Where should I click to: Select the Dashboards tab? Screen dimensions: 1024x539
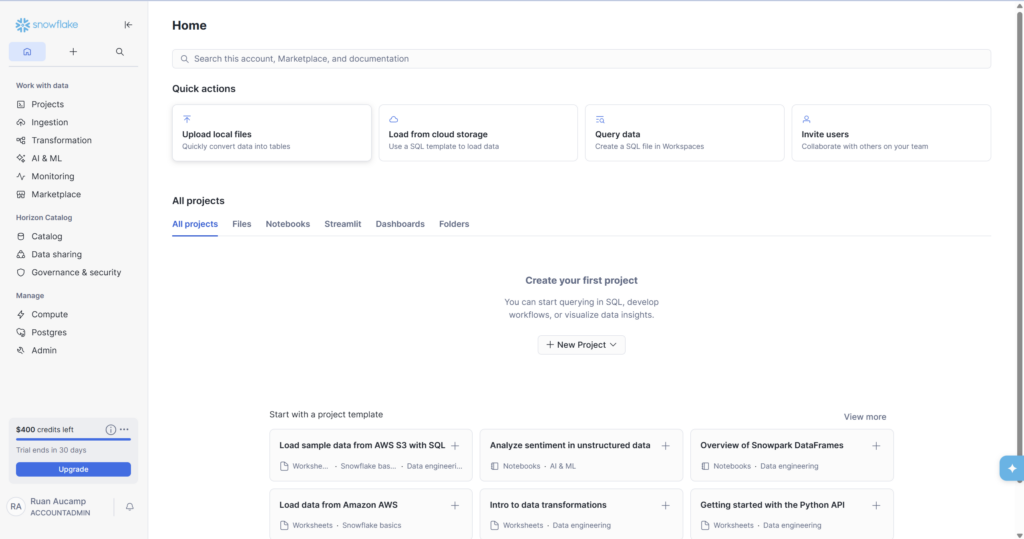[400, 224]
